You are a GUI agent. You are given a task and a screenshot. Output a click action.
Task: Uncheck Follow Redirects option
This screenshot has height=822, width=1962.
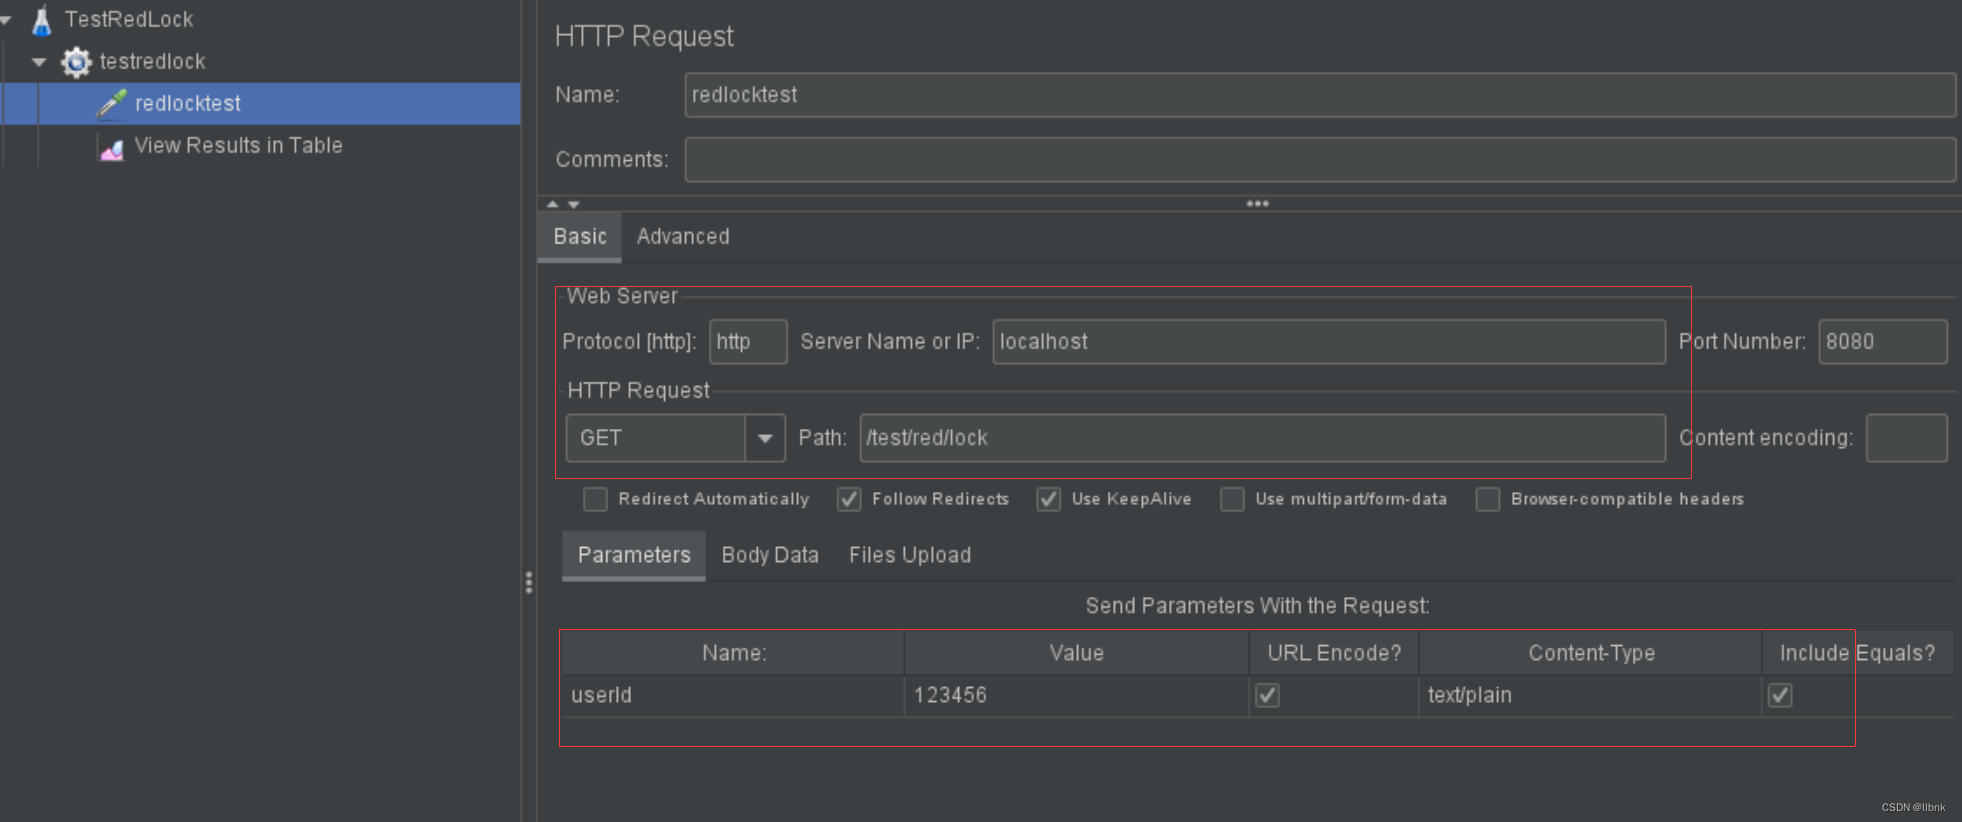(849, 499)
